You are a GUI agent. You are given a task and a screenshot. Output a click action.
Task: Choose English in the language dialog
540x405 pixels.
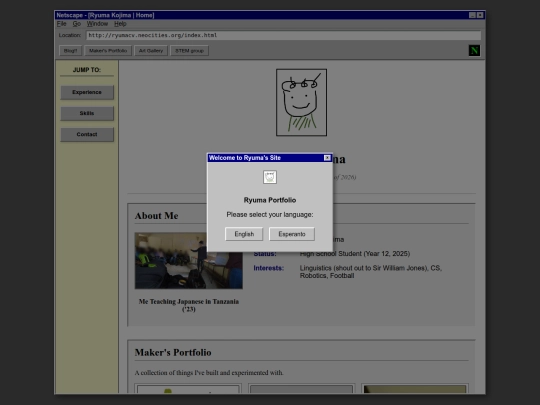point(244,234)
